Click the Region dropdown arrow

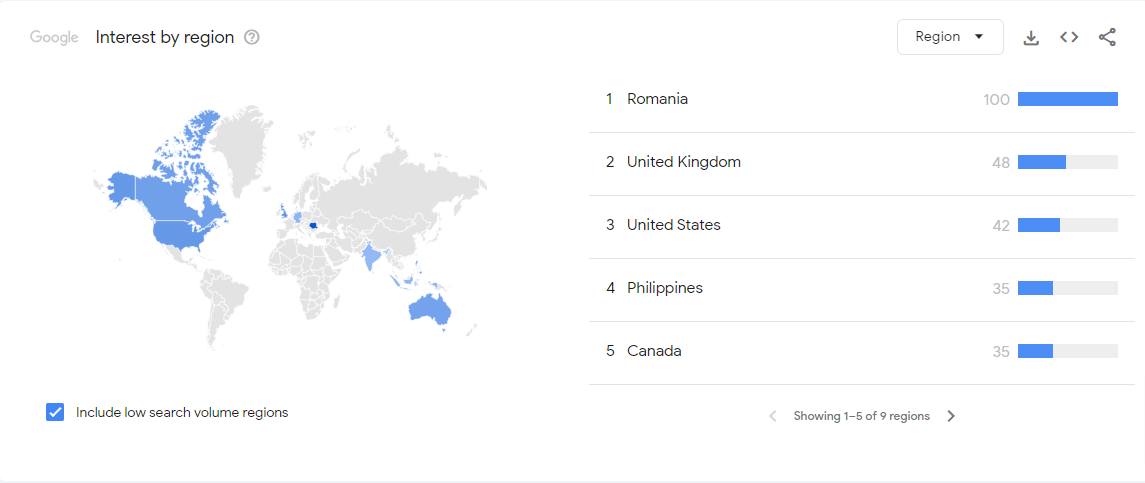[979, 37]
